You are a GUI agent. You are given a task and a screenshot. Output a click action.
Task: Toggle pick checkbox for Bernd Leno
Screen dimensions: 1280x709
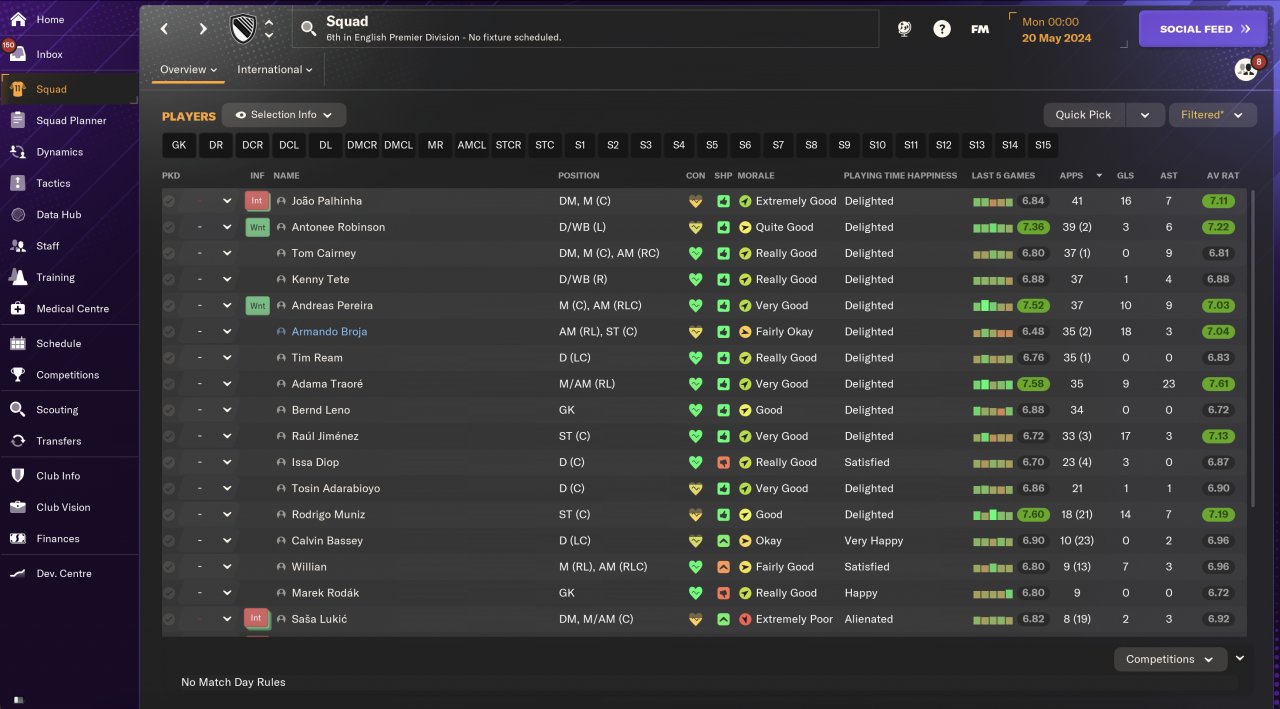[x=169, y=410]
